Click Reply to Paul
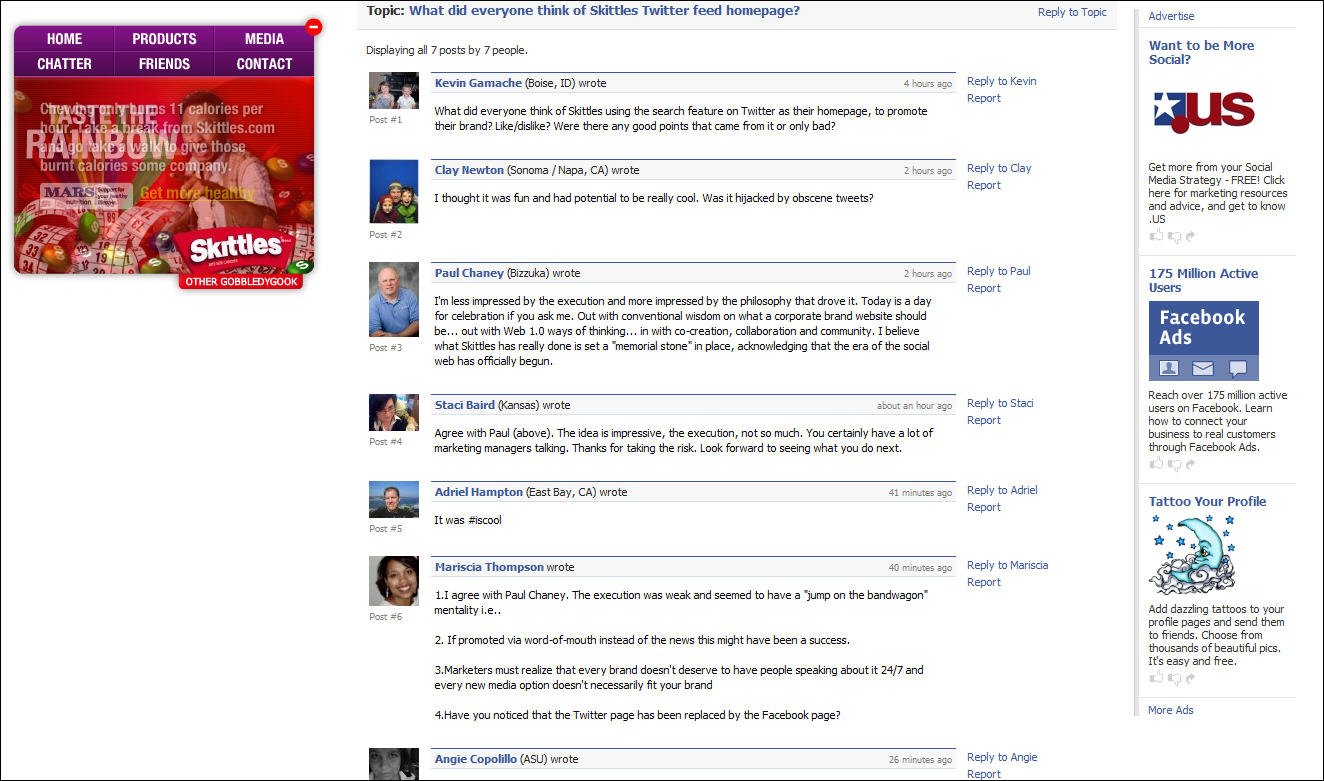The height and width of the screenshot is (781, 1324). 998,271
